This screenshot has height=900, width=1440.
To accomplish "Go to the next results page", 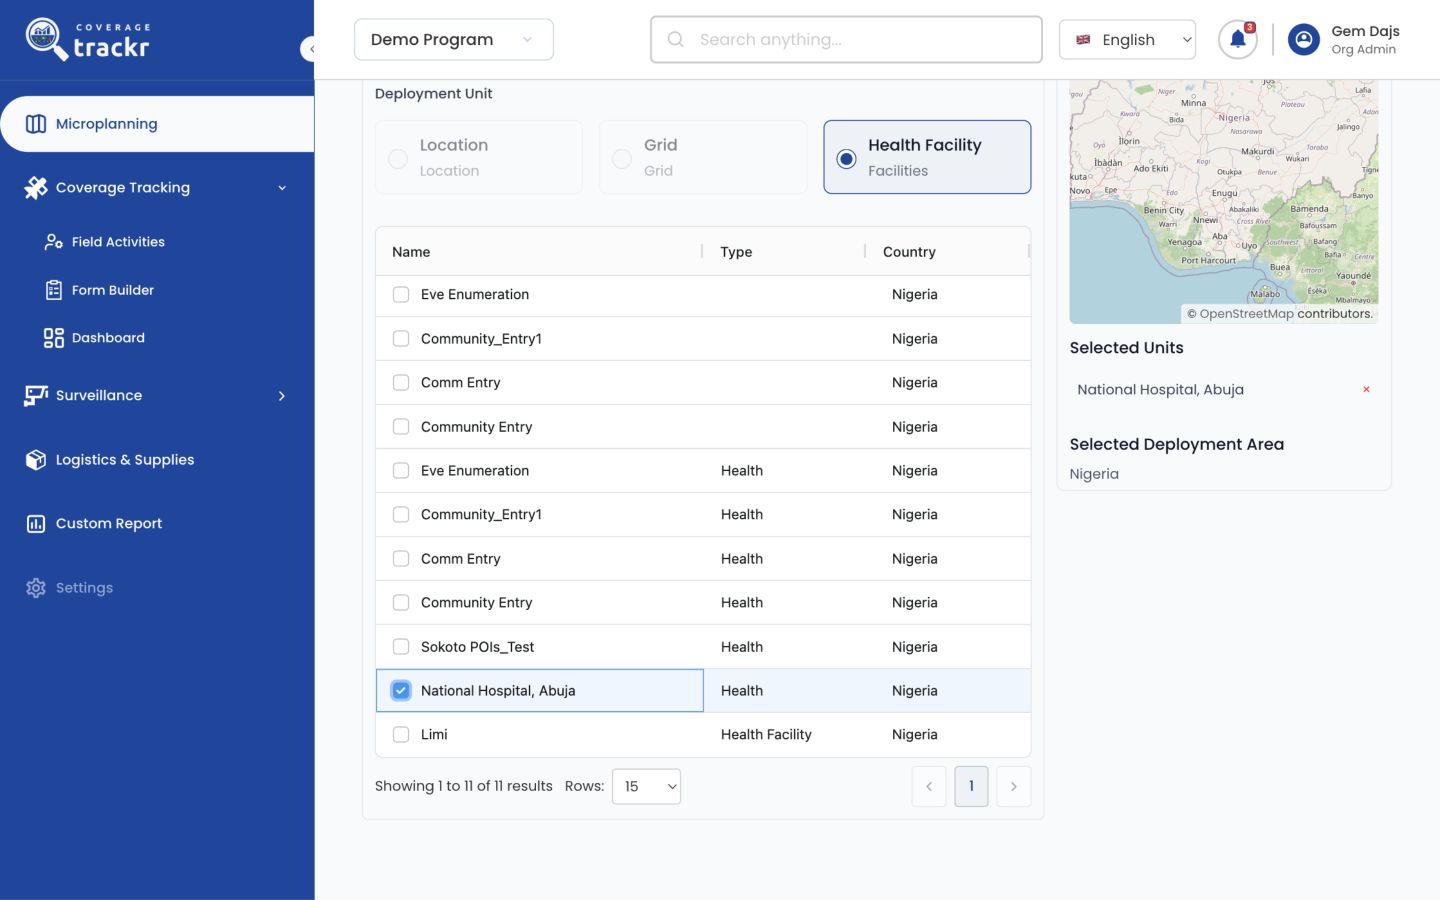I will click(1014, 787).
